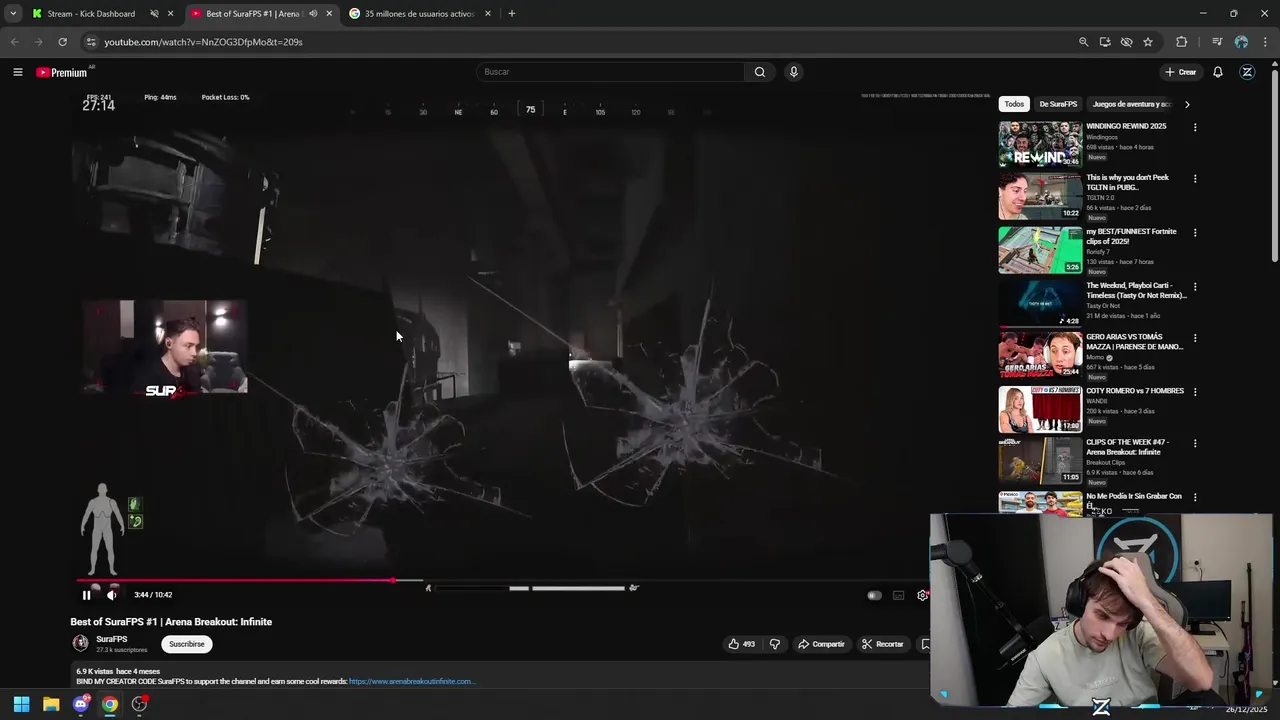Open Chrome extensions puzzle icon
The height and width of the screenshot is (720, 1280).
[x=1181, y=42]
